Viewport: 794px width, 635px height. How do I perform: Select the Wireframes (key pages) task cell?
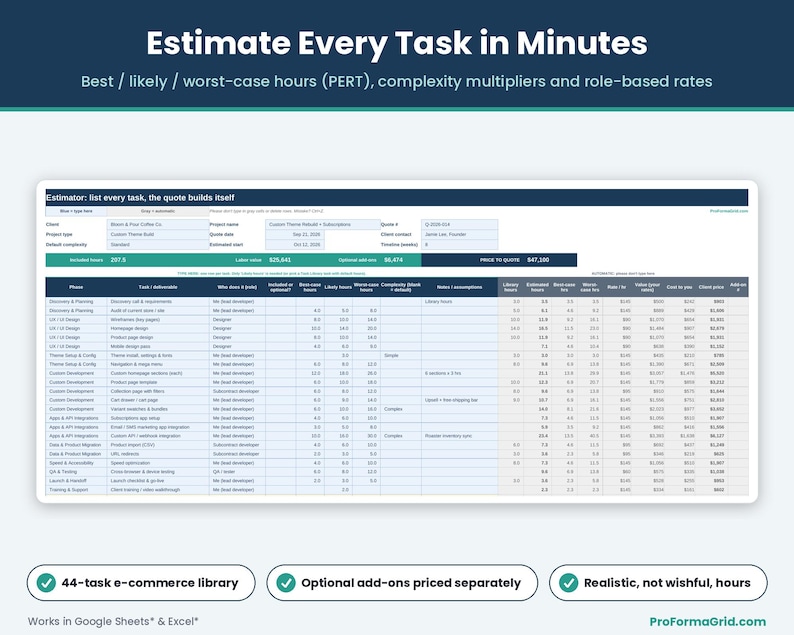click(x=158, y=320)
